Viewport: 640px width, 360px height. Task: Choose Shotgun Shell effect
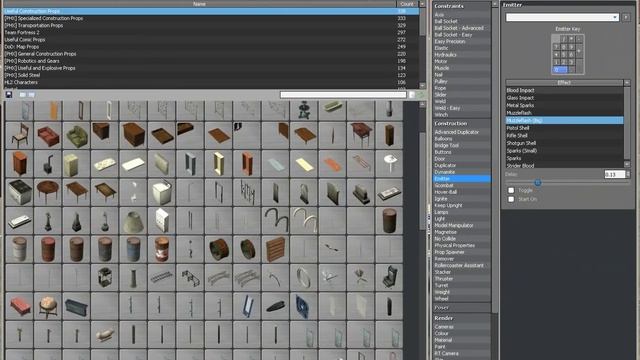point(564,143)
